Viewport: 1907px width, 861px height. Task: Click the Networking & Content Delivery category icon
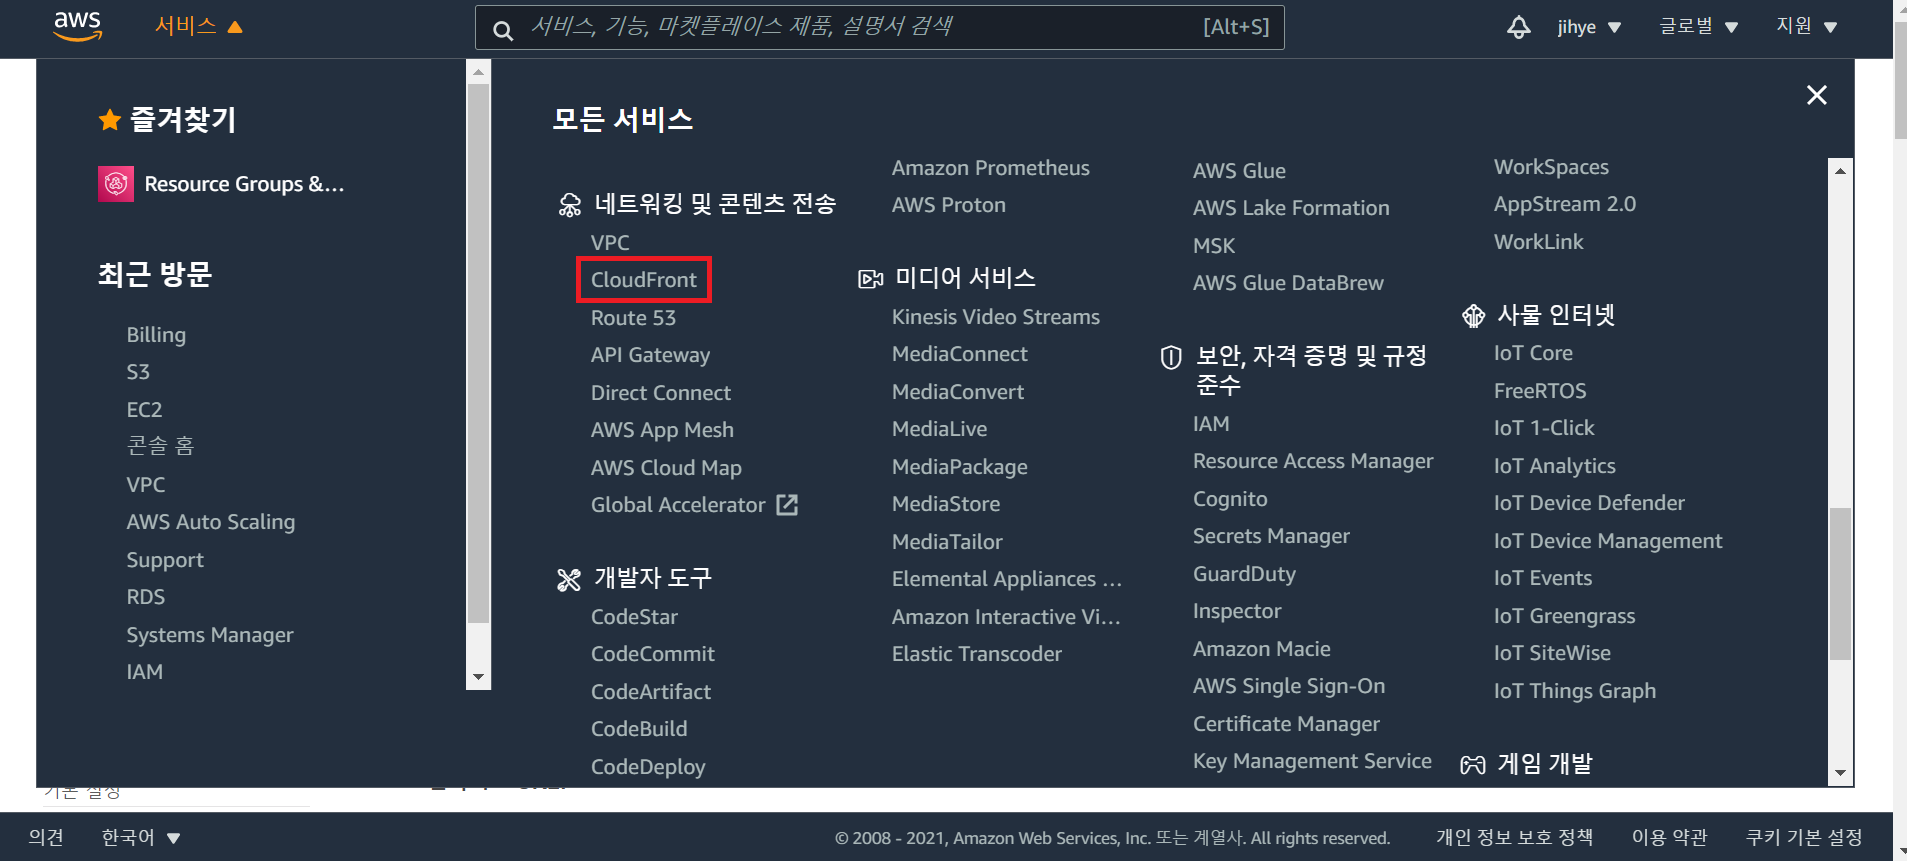point(569,206)
